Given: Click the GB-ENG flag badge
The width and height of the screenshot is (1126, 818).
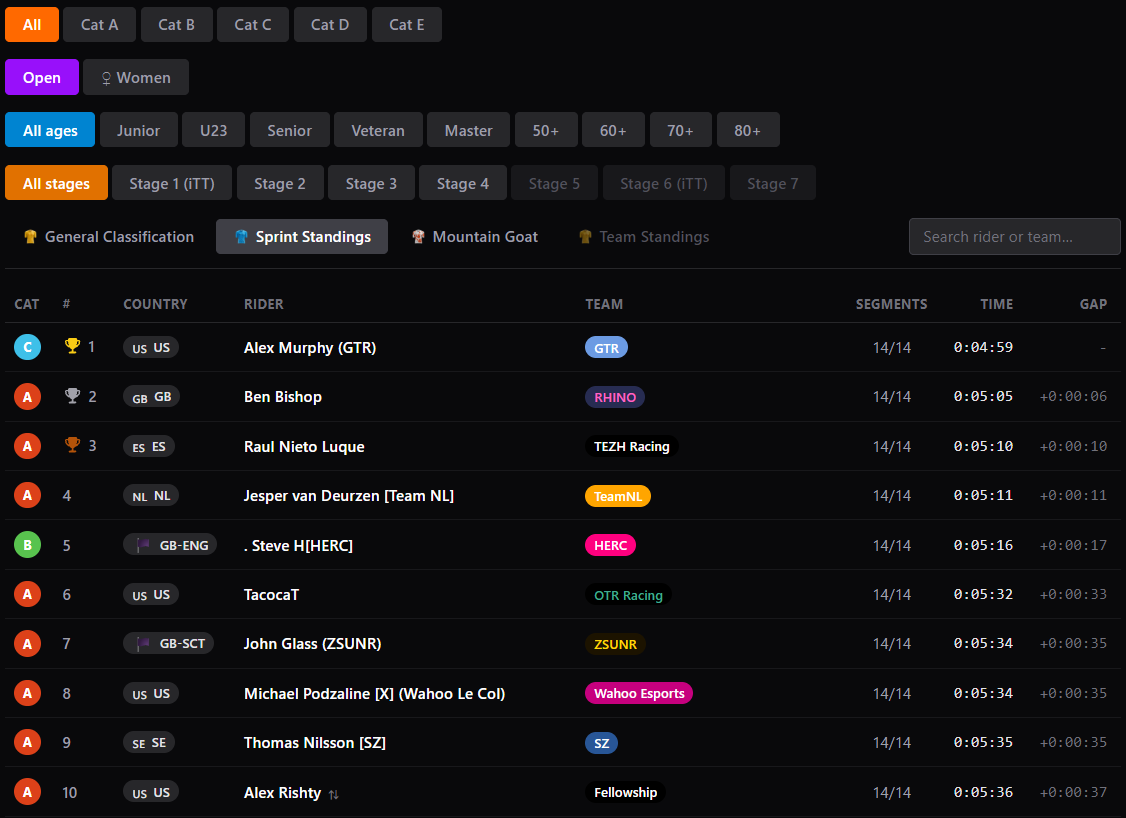Looking at the screenshot, I should point(170,545).
